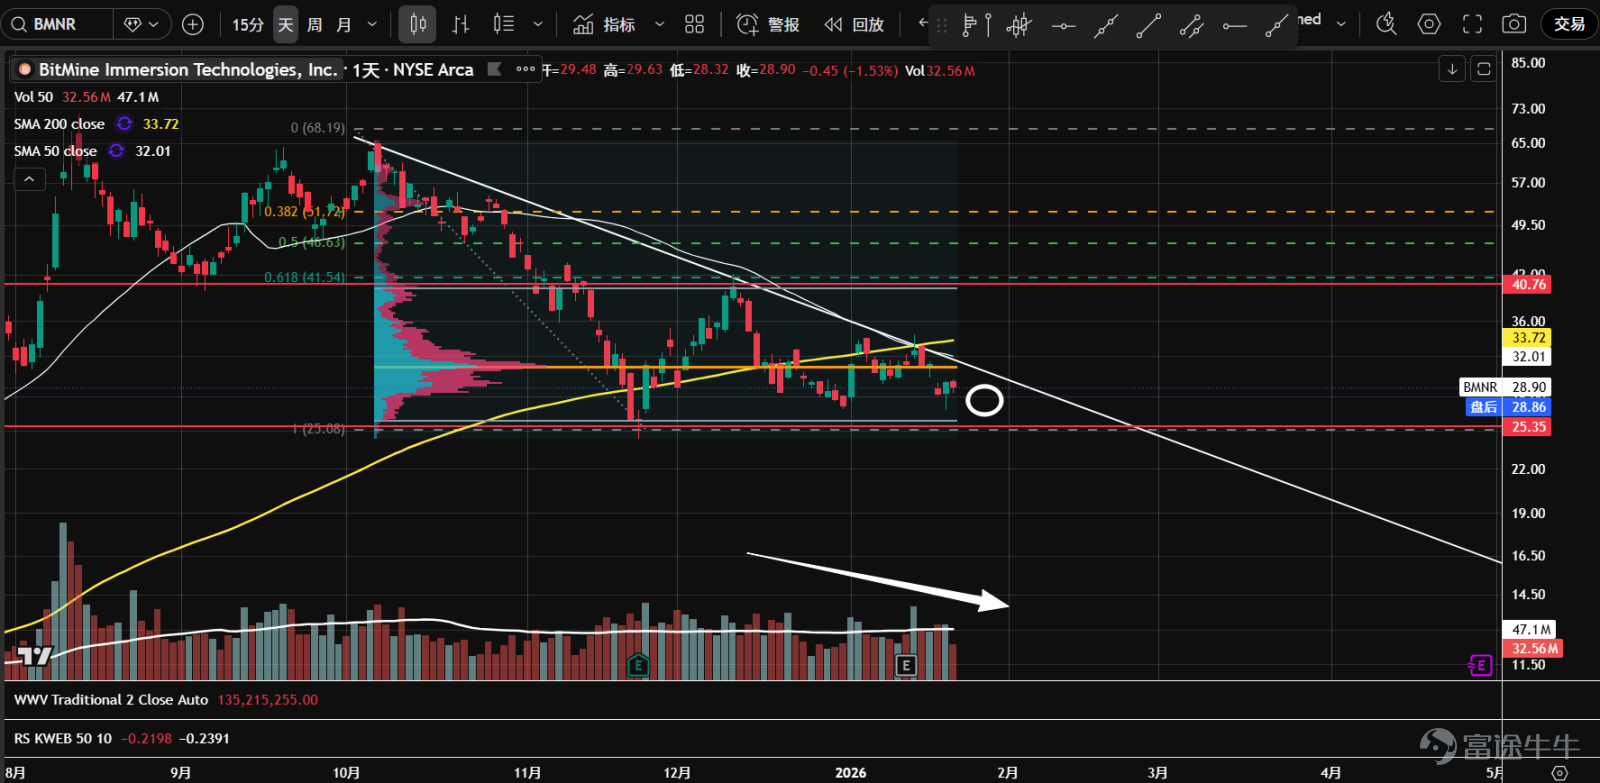Open the December earnings E marker
Viewport: 1600px width, 783px height.
coord(638,665)
